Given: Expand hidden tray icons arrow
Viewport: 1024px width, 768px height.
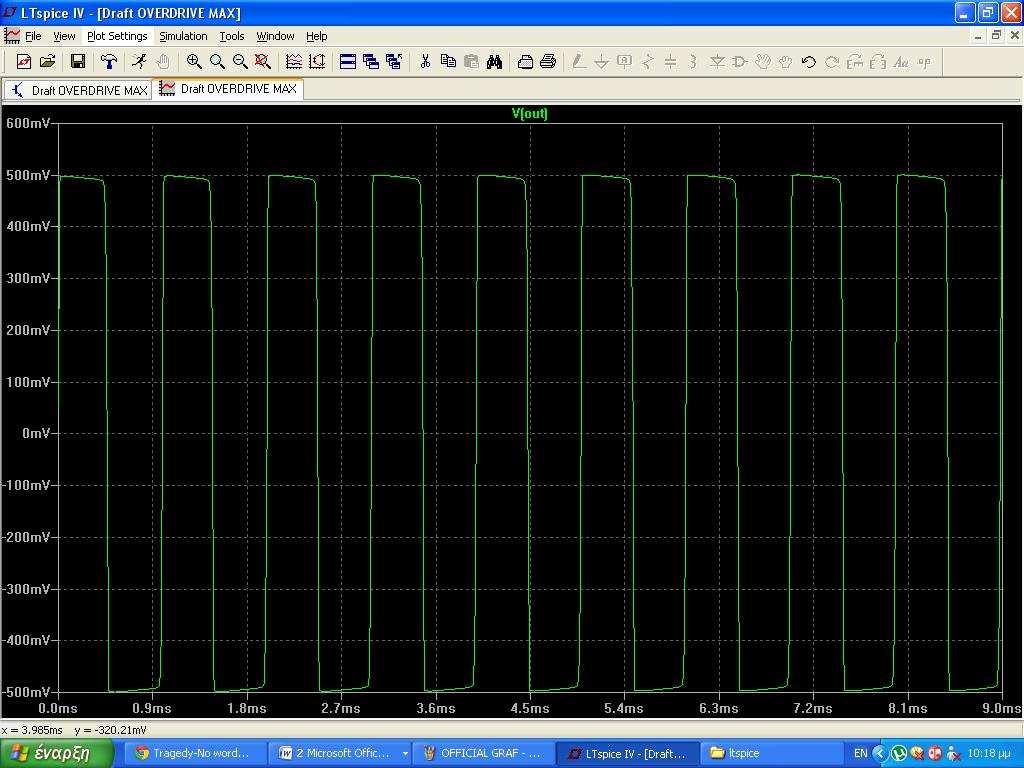Looking at the screenshot, I should [880, 754].
